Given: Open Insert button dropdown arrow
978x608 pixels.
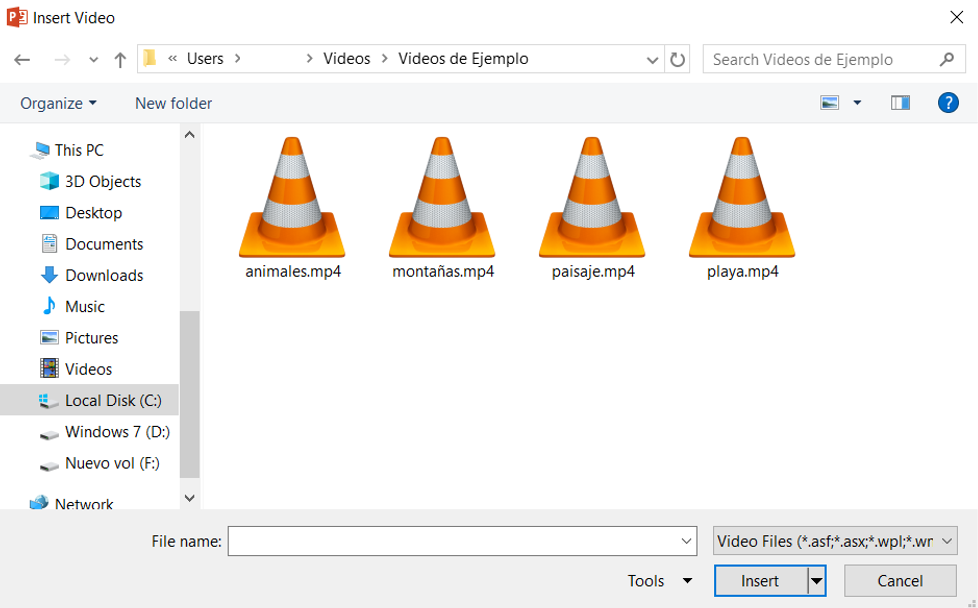Looking at the screenshot, I should (816, 581).
